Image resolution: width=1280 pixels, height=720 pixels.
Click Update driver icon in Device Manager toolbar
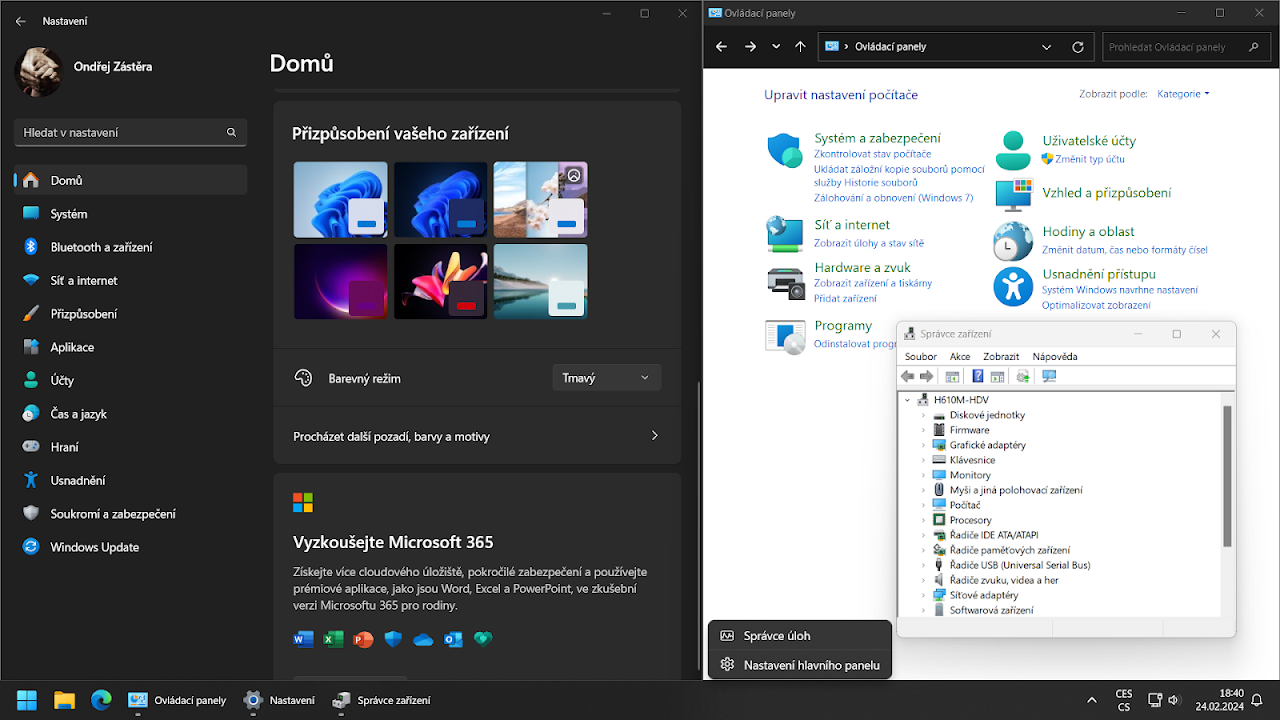[1022, 377]
